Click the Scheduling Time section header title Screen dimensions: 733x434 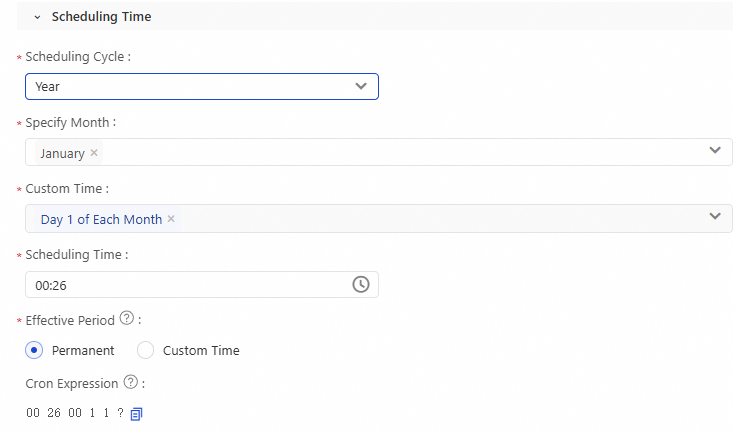click(x=101, y=17)
